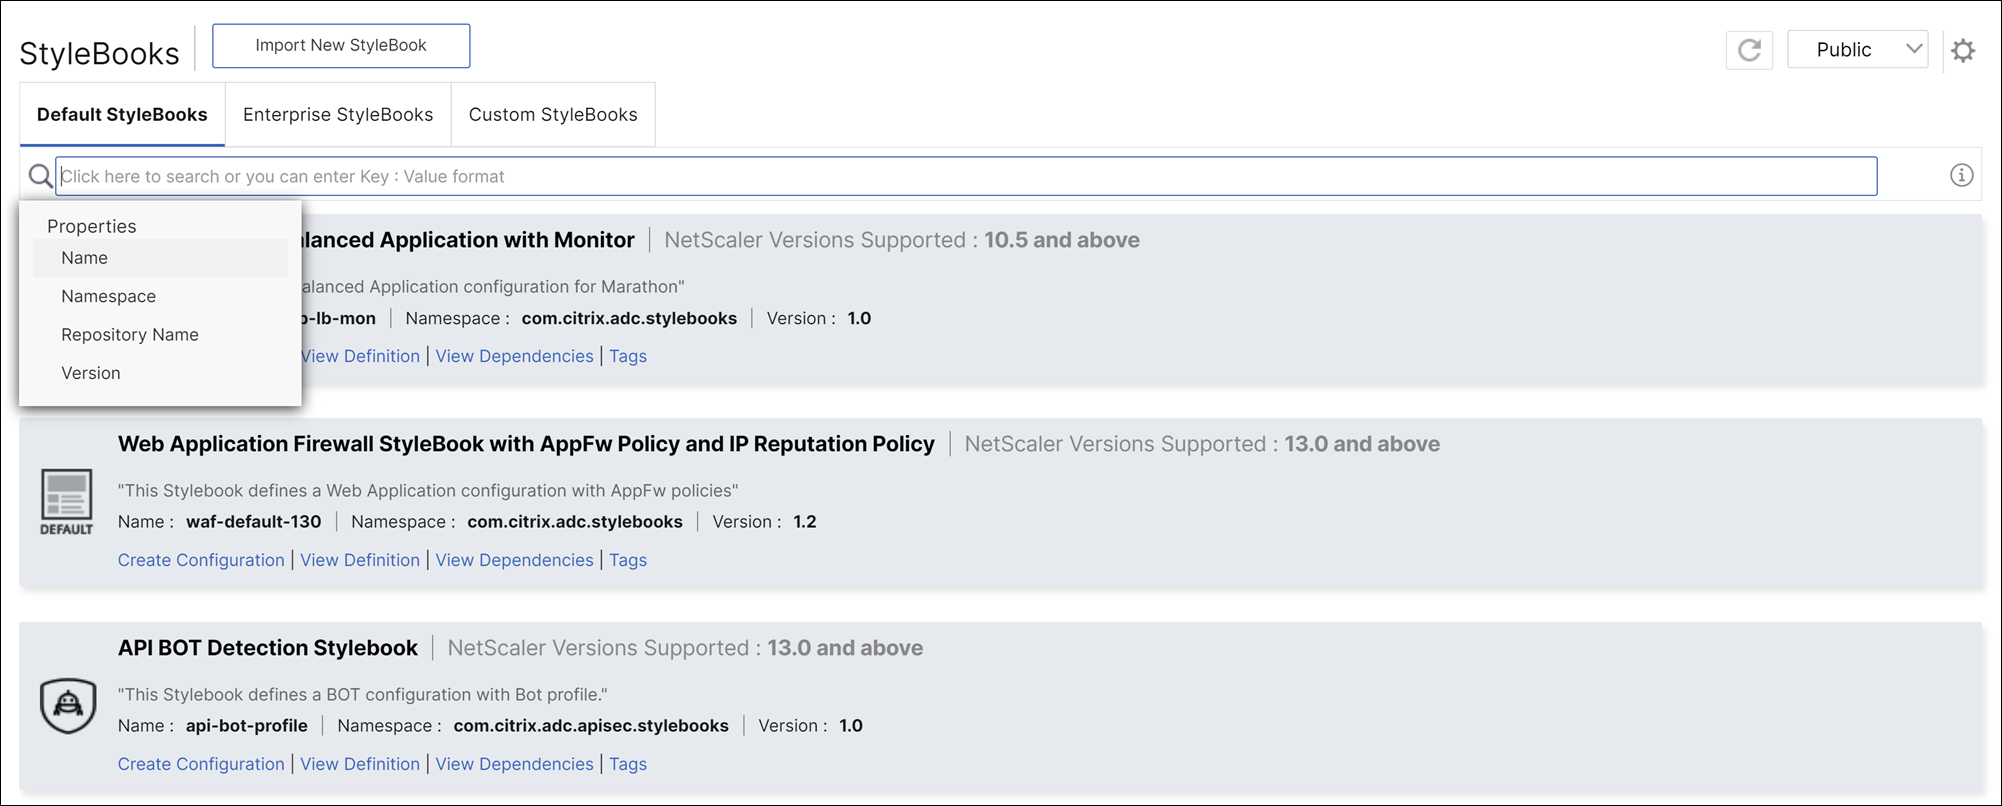The height and width of the screenshot is (806, 2002).
Task: Click the API BOT Detection Stylebook title
Action: pyautogui.click(x=268, y=648)
